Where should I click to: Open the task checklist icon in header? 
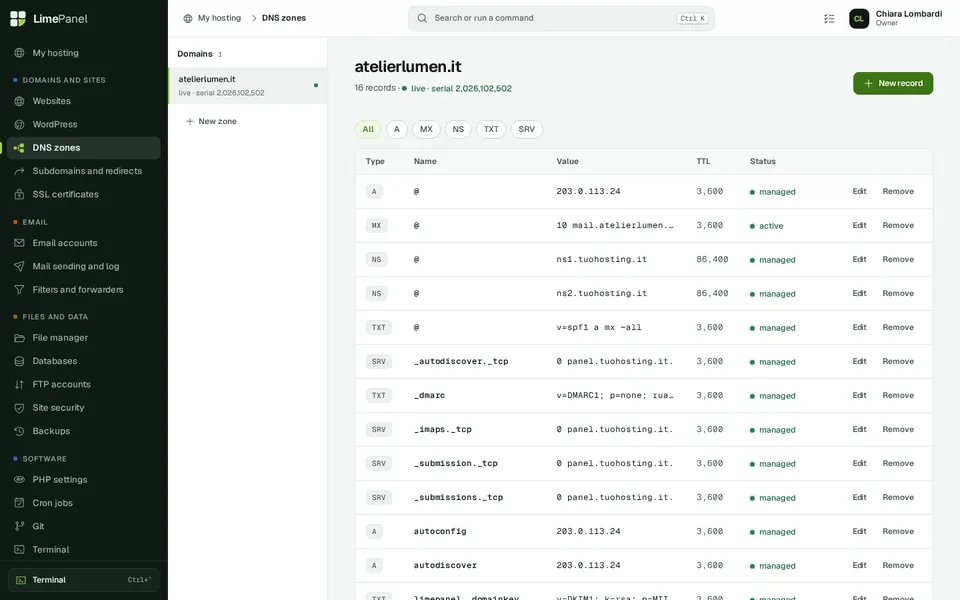click(829, 18)
